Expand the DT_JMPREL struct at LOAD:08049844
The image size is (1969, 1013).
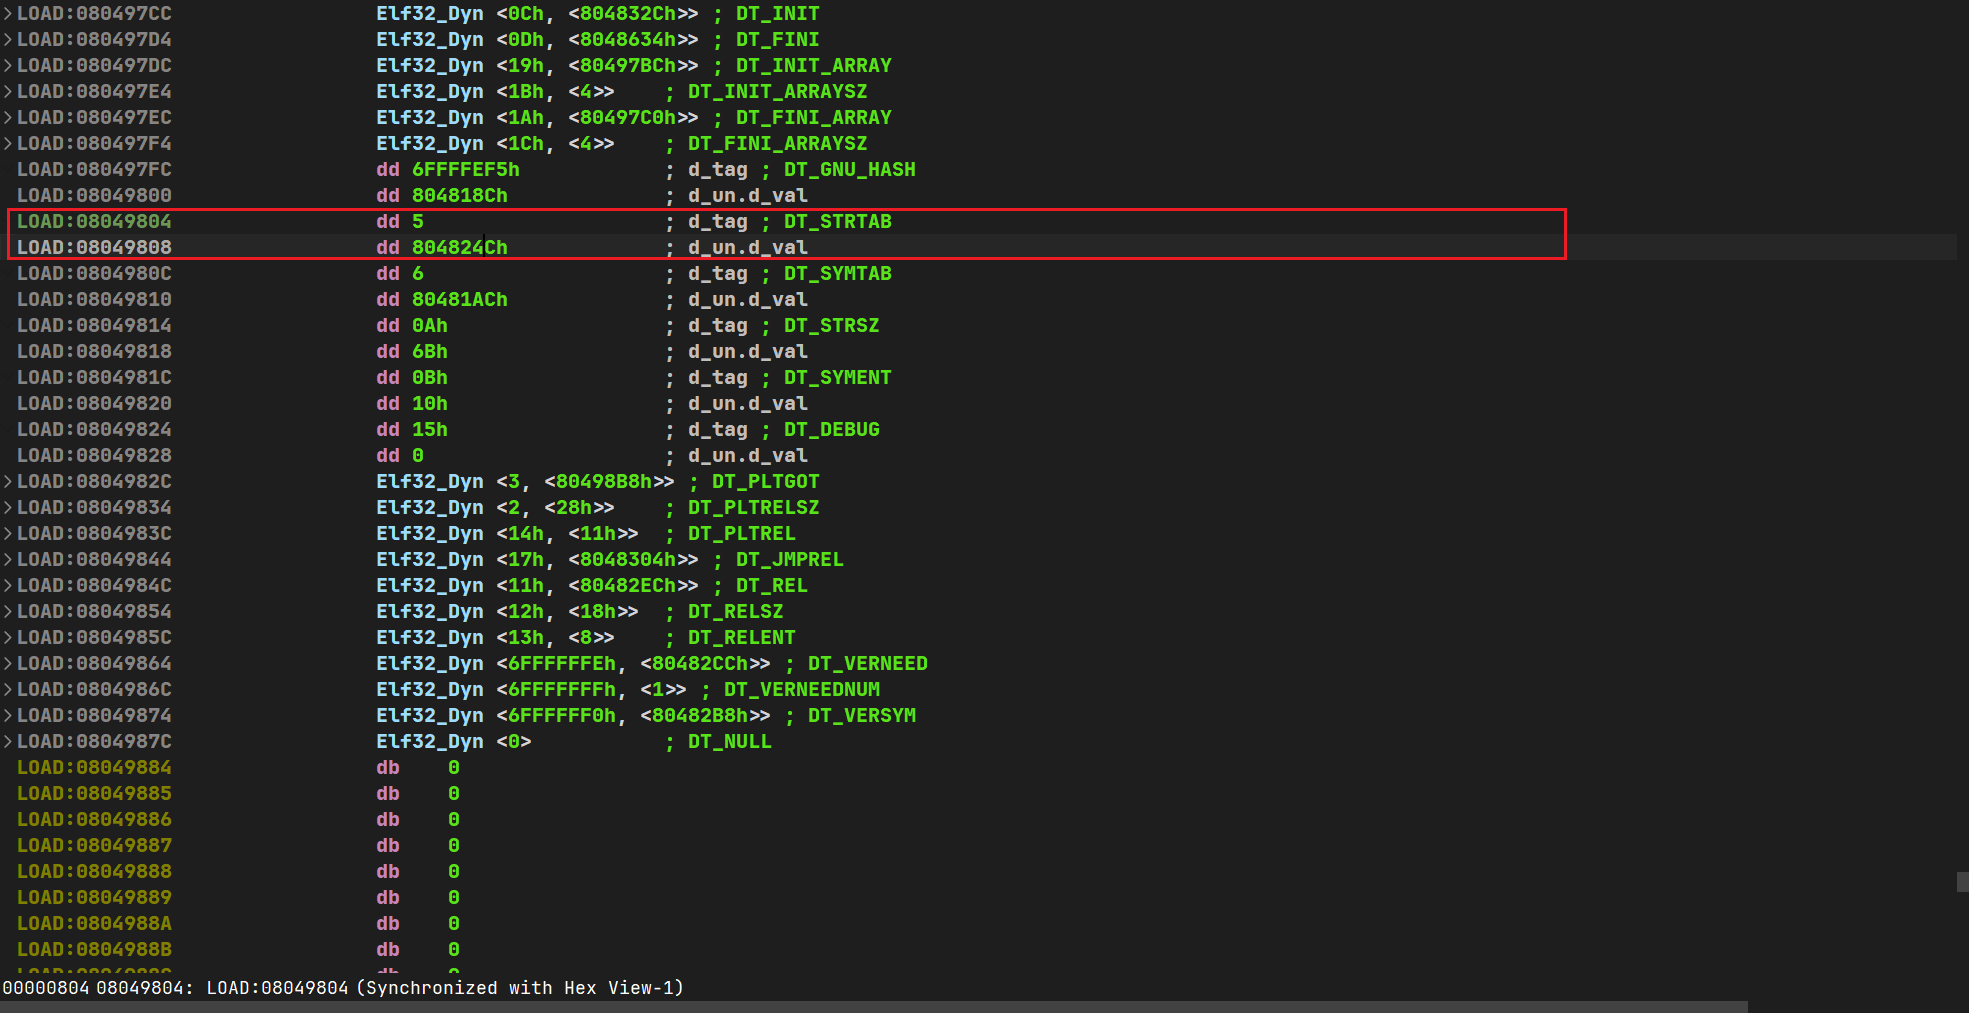click(x=8, y=560)
